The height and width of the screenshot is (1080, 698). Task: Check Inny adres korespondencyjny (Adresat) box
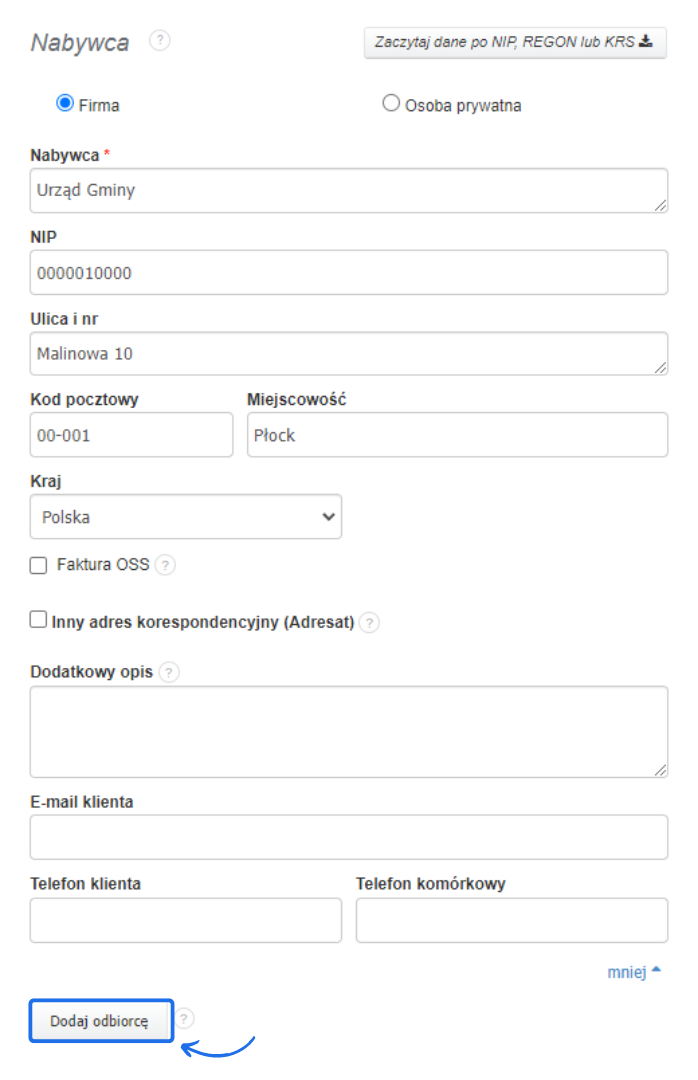click(x=39, y=620)
